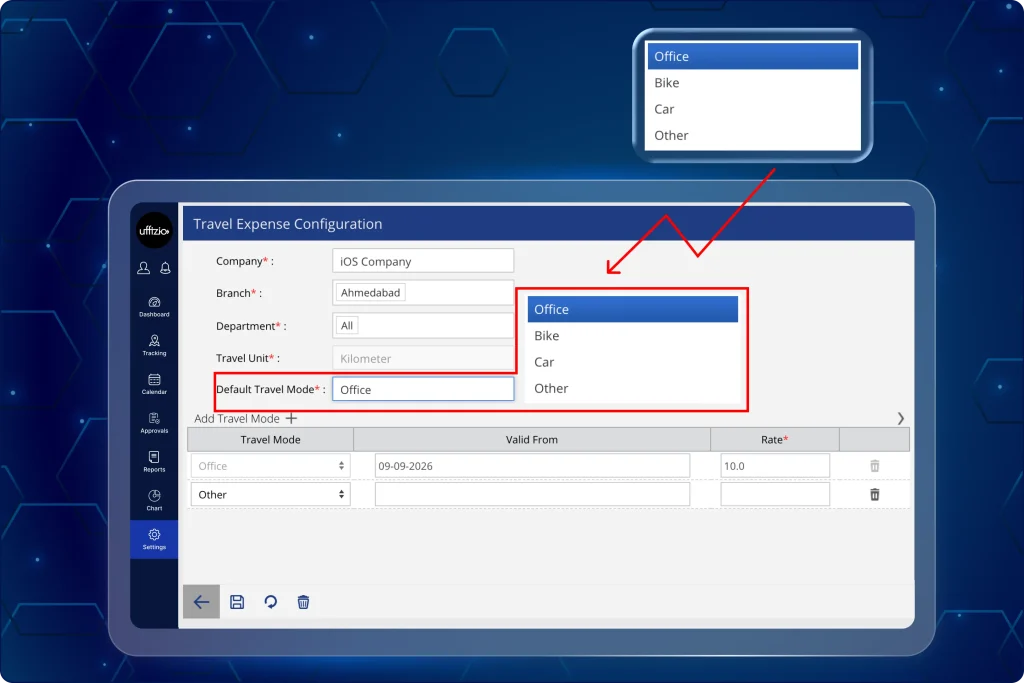Screen dimensions: 1024x683
Task: Click the Rate field showing 10.0
Action: pyautogui.click(x=775, y=466)
